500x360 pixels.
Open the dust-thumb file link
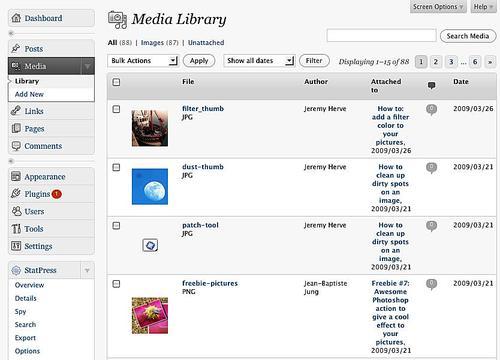point(203,167)
